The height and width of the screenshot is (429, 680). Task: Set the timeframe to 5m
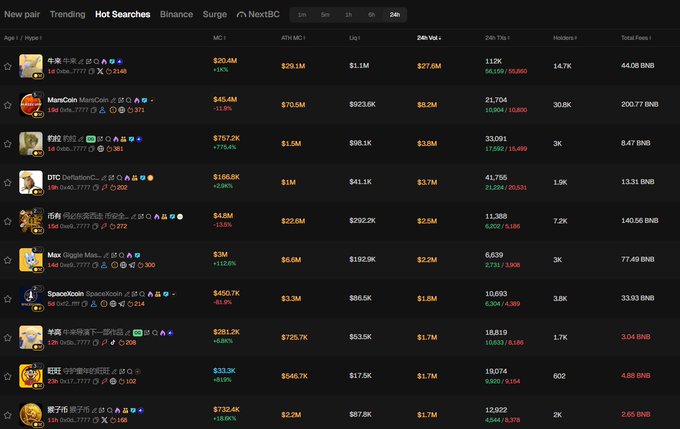pyautogui.click(x=325, y=15)
